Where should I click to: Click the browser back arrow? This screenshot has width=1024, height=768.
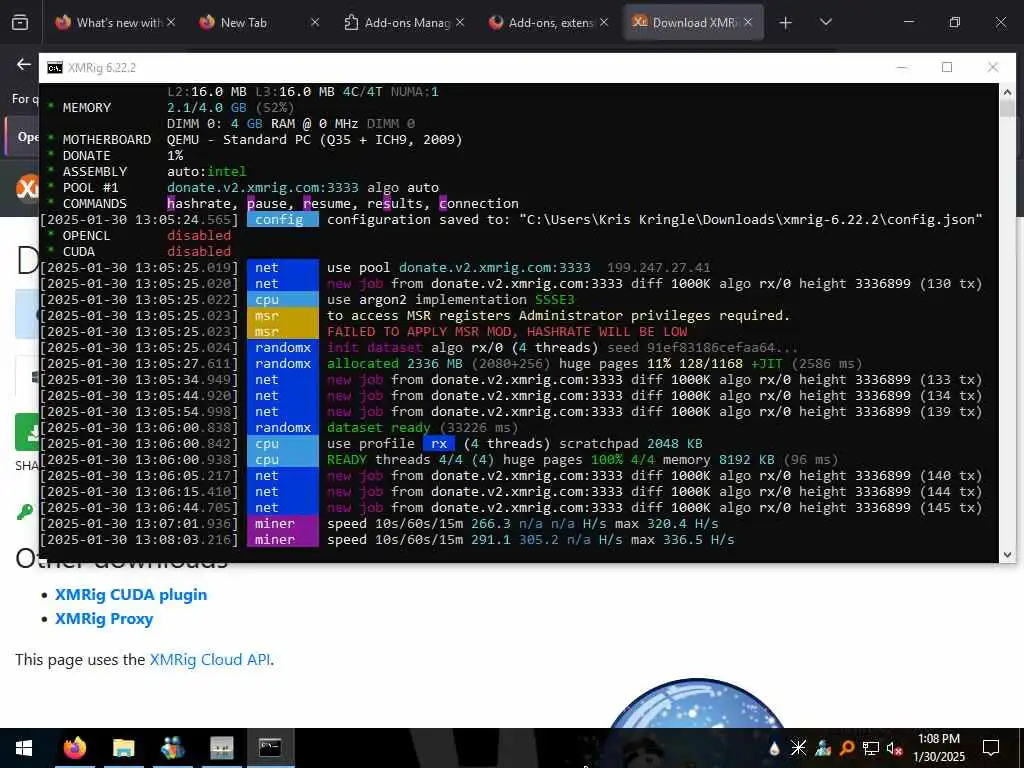coord(24,64)
